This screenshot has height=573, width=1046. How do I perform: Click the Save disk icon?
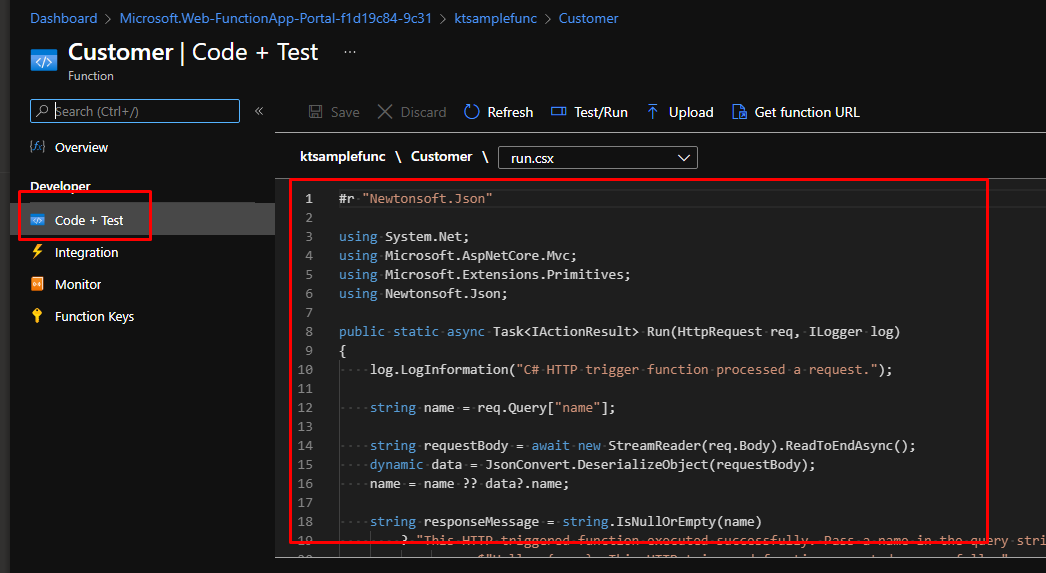coord(316,112)
